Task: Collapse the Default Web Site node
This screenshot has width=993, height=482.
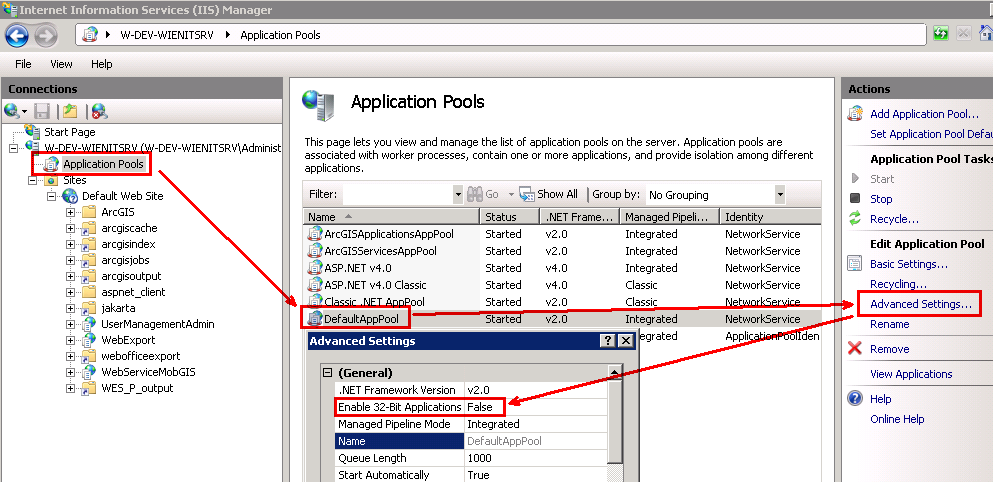Action: 51,196
